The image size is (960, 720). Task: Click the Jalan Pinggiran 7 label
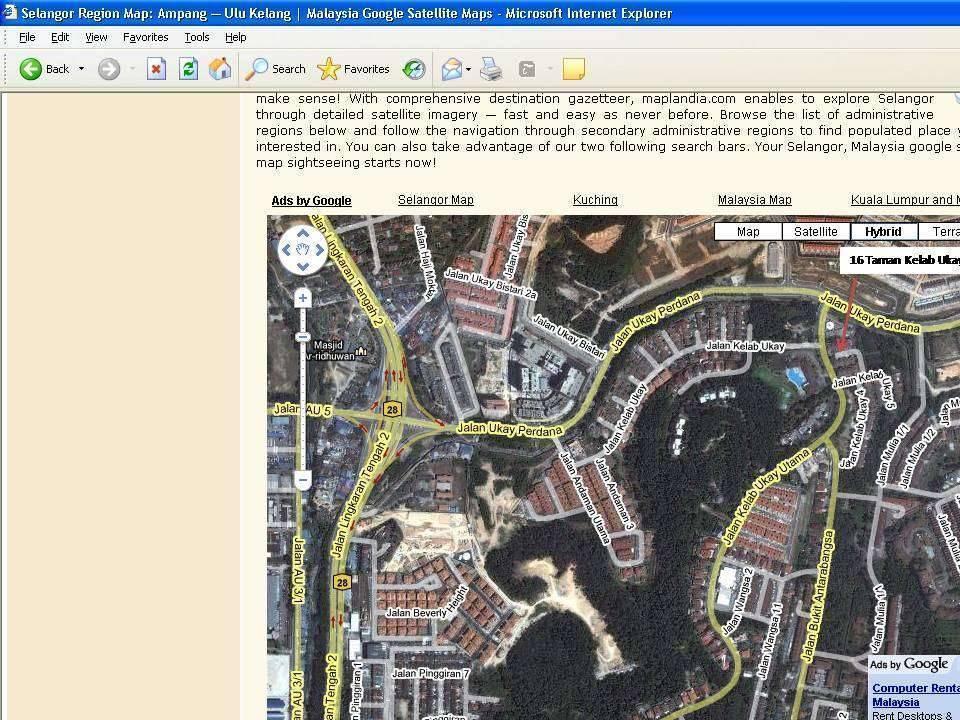pyautogui.click(x=430, y=673)
